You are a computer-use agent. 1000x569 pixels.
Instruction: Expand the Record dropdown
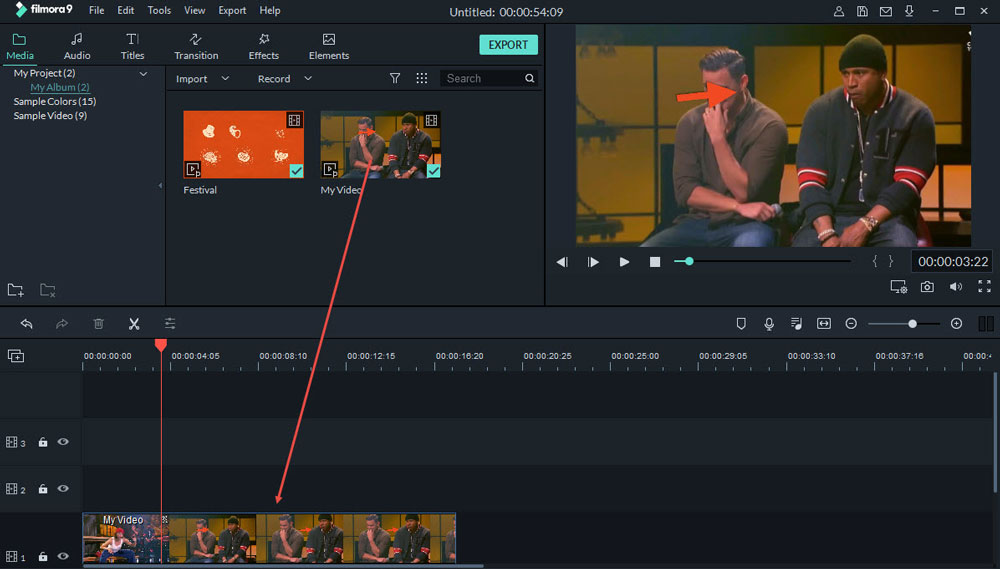pyautogui.click(x=284, y=79)
